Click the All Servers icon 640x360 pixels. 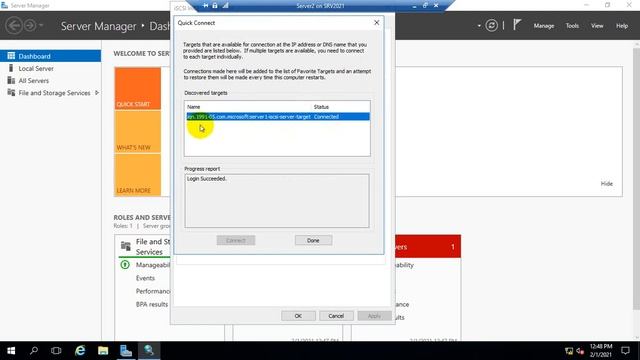pyautogui.click(x=11, y=80)
